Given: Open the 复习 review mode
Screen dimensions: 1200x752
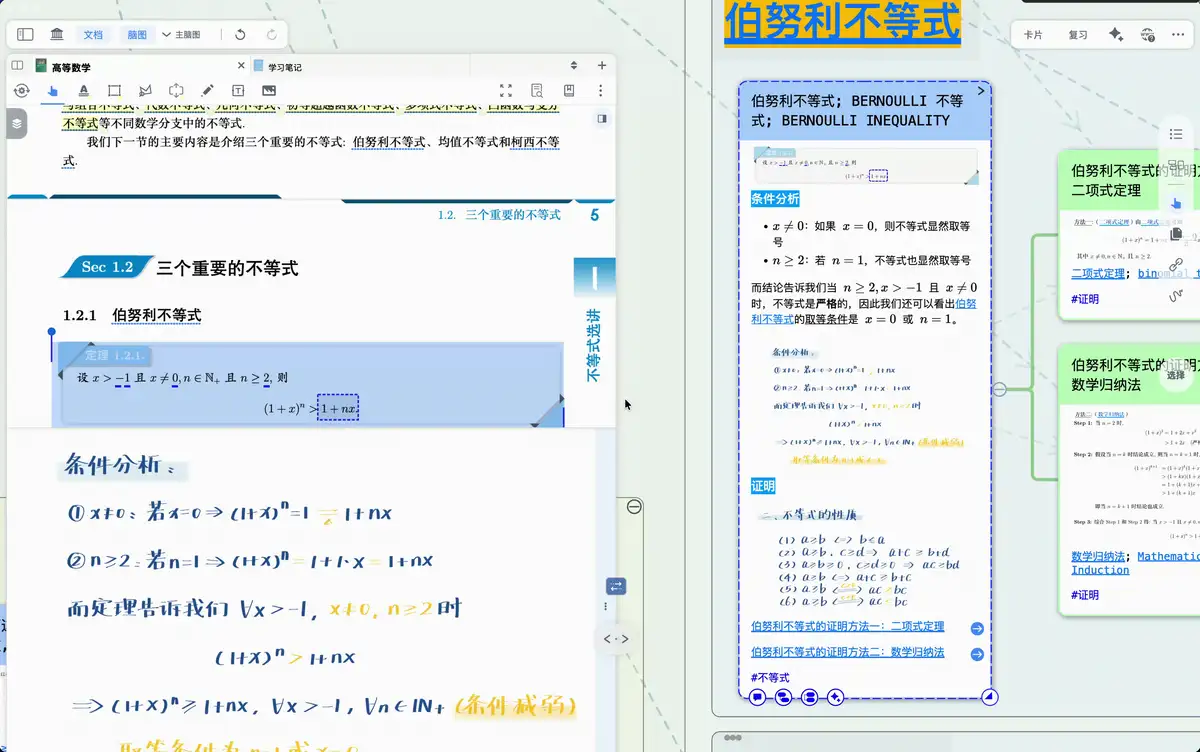Looking at the screenshot, I should point(1077,35).
